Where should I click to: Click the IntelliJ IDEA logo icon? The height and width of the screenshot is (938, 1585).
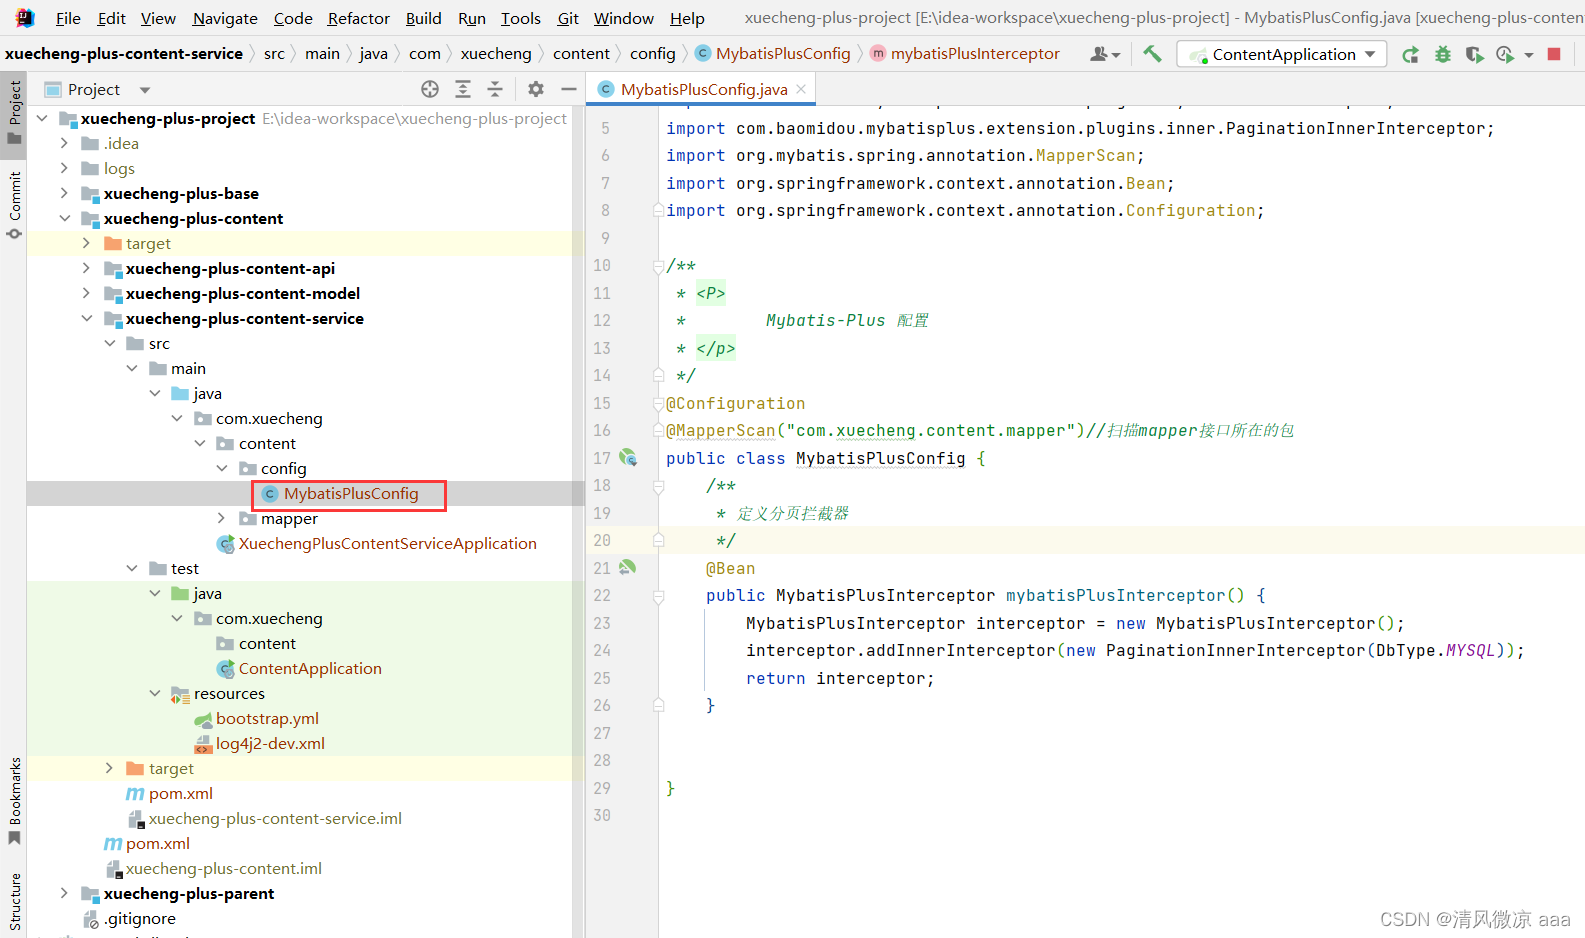click(24, 17)
